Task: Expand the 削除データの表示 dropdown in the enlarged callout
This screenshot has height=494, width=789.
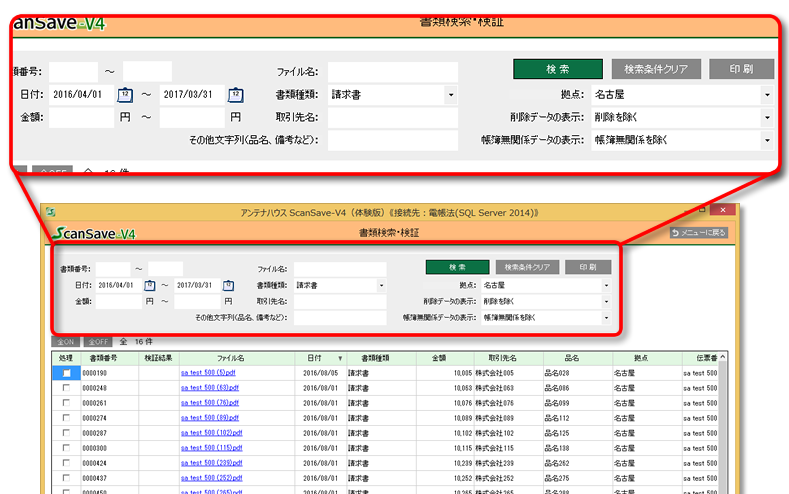Action: tap(766, 118)
